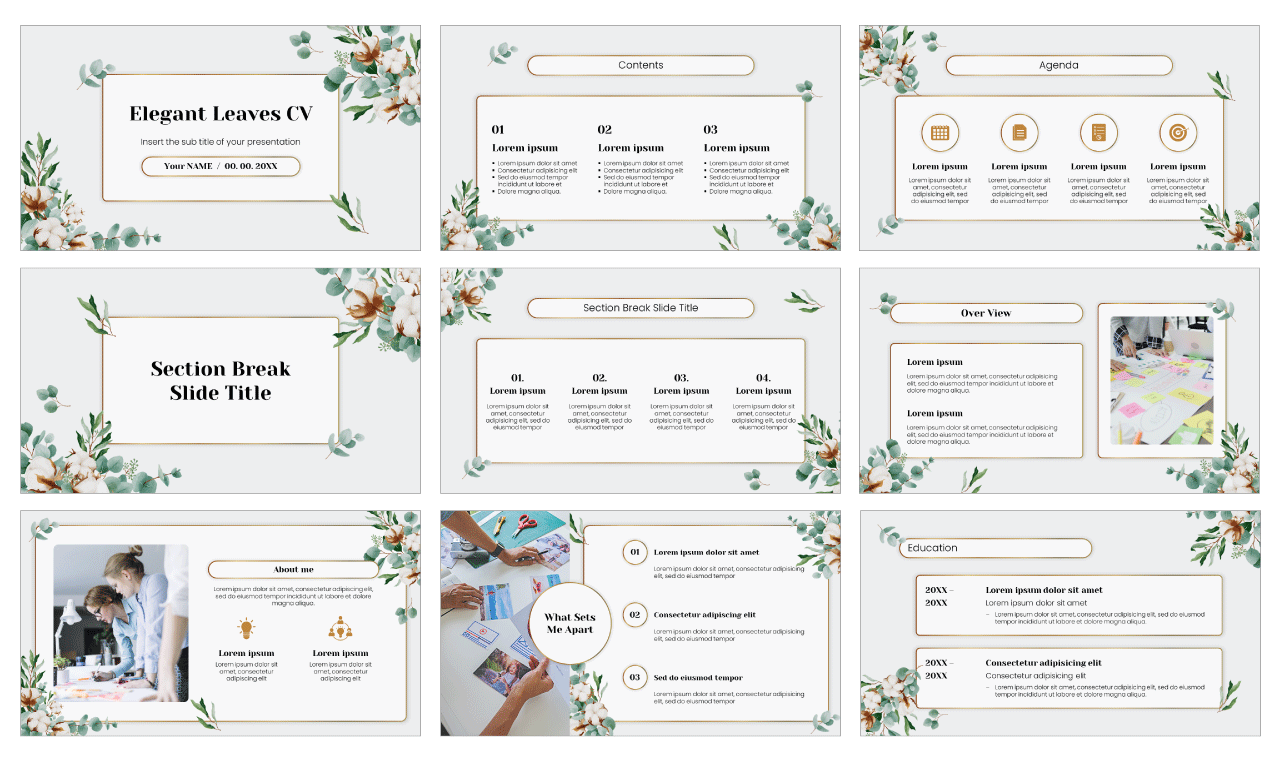
Task: Click the Contents title pill
Action: coord(641,65)
